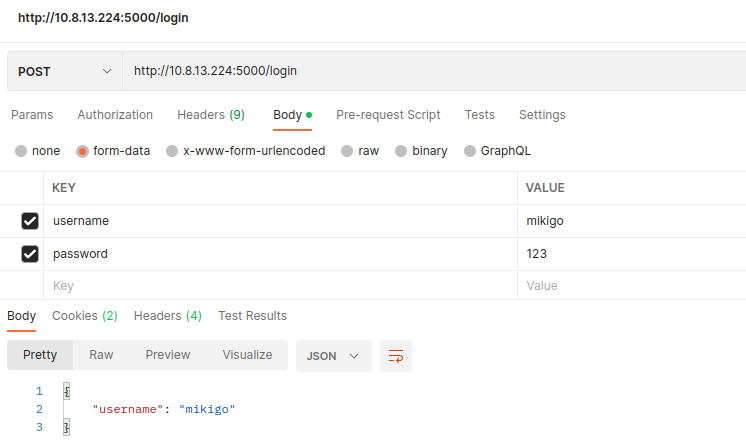Go to Pre-request Script tab
746x442 pixels.
[x=388, y=115]
